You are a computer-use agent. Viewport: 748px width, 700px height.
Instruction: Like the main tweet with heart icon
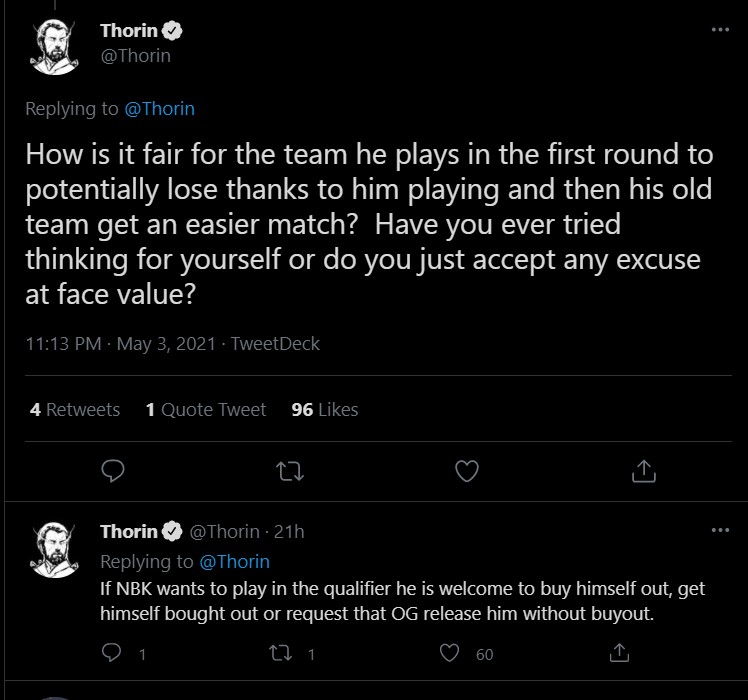pos(466,469)
